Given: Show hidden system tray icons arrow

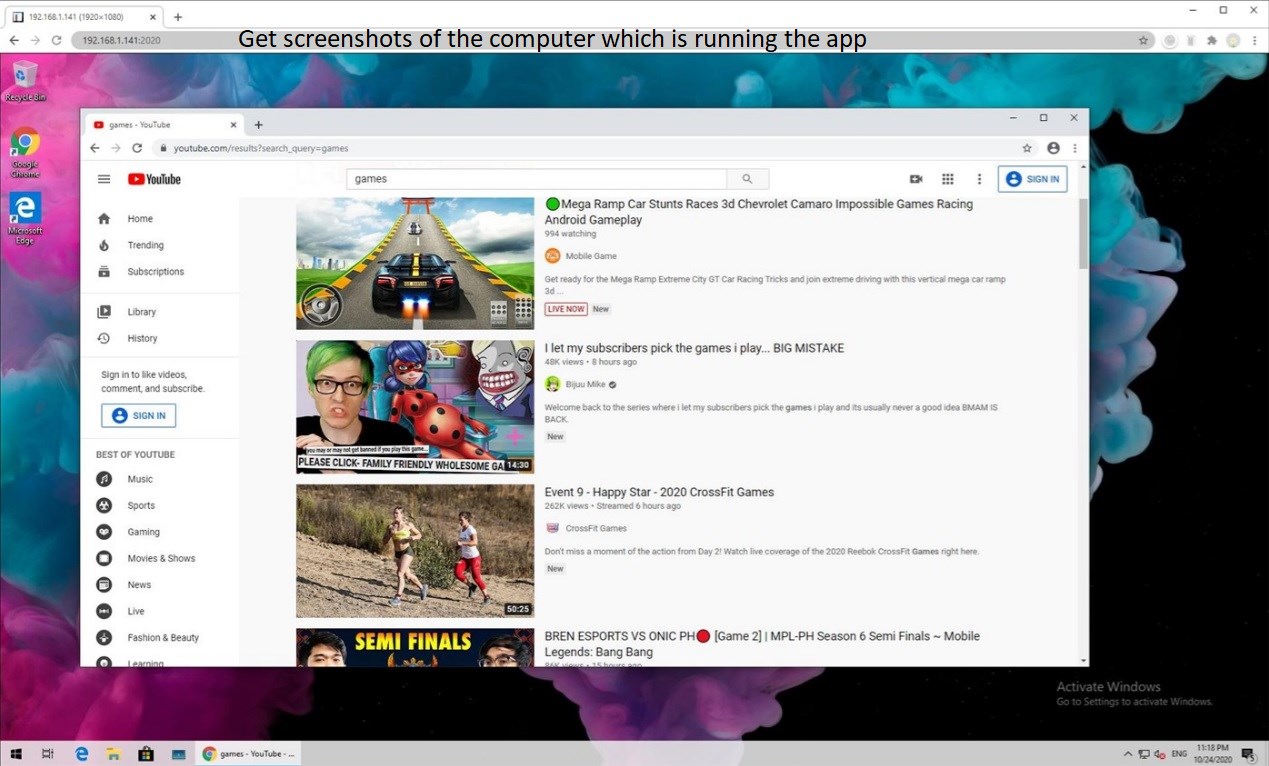Looking at the screenshot, I should [x=1128, y=754].
